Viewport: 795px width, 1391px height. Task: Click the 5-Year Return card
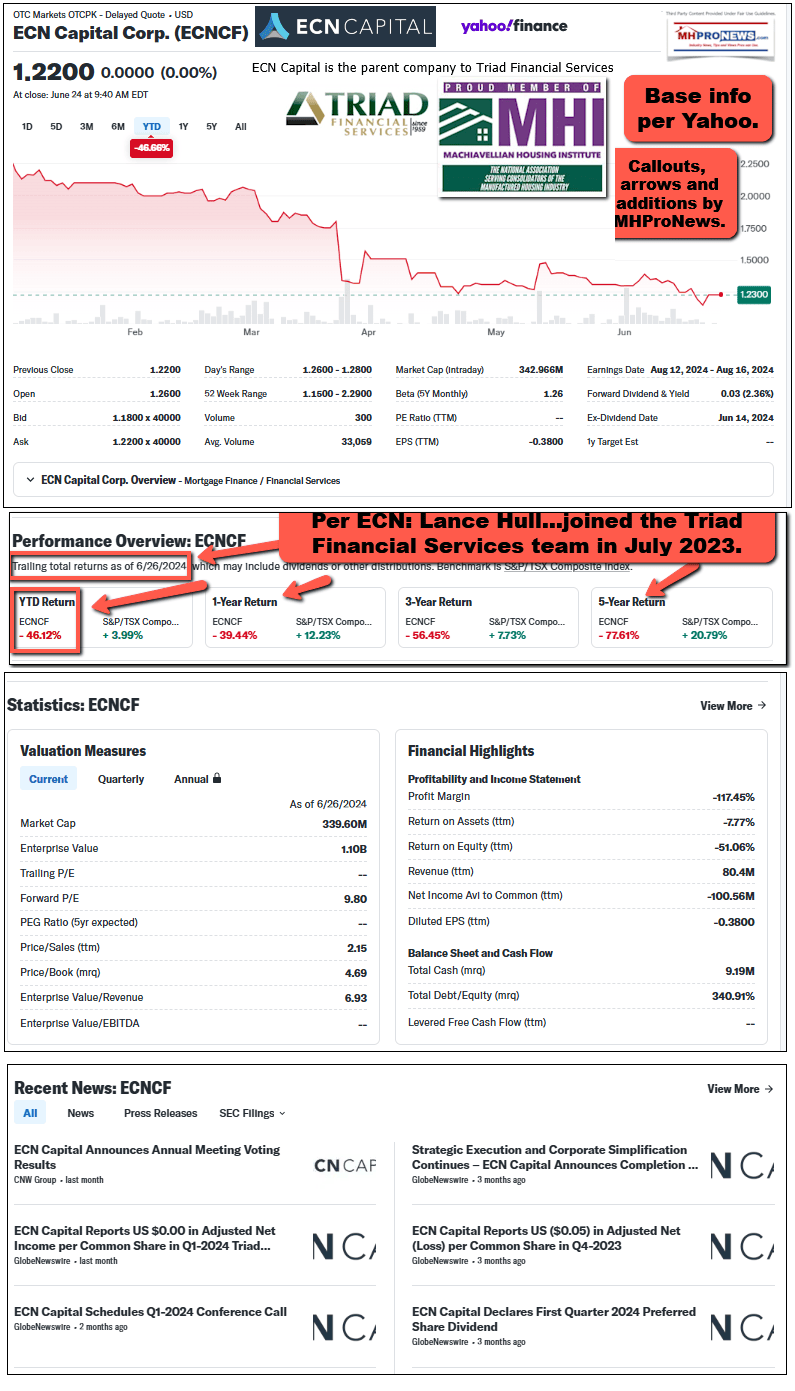coord(682,617)
